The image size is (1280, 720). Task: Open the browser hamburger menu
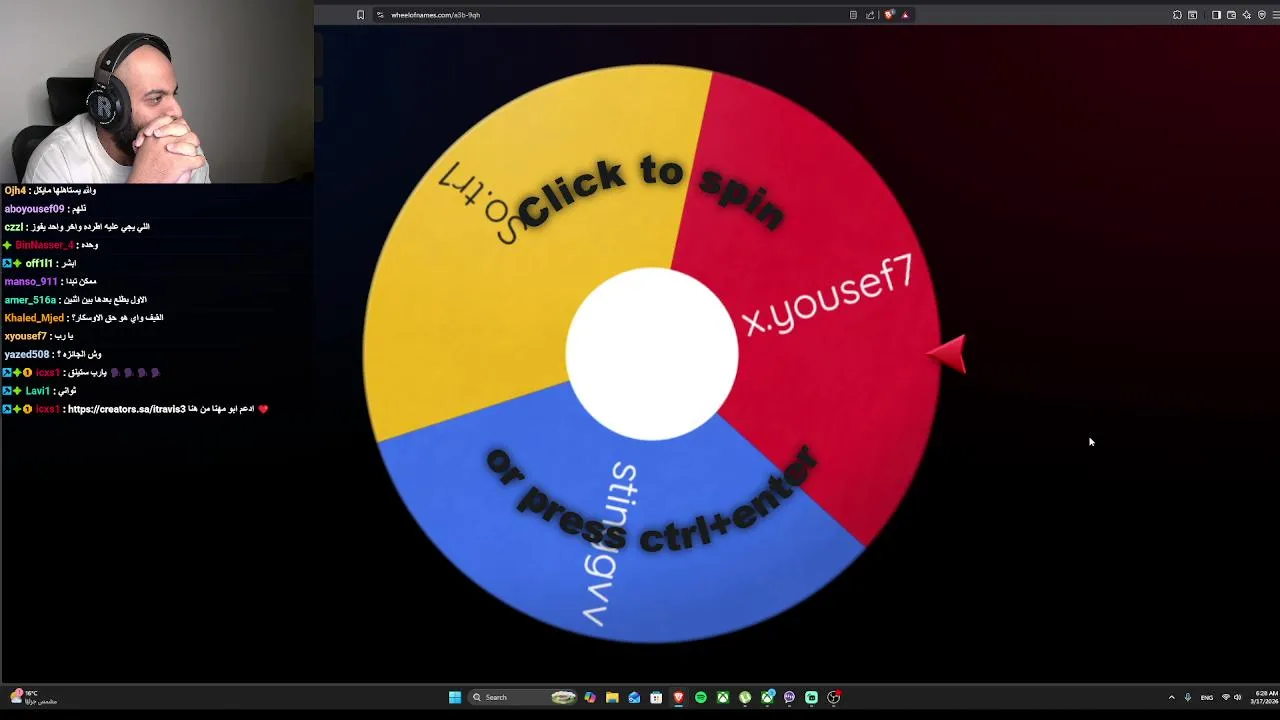pos(1275,15)
